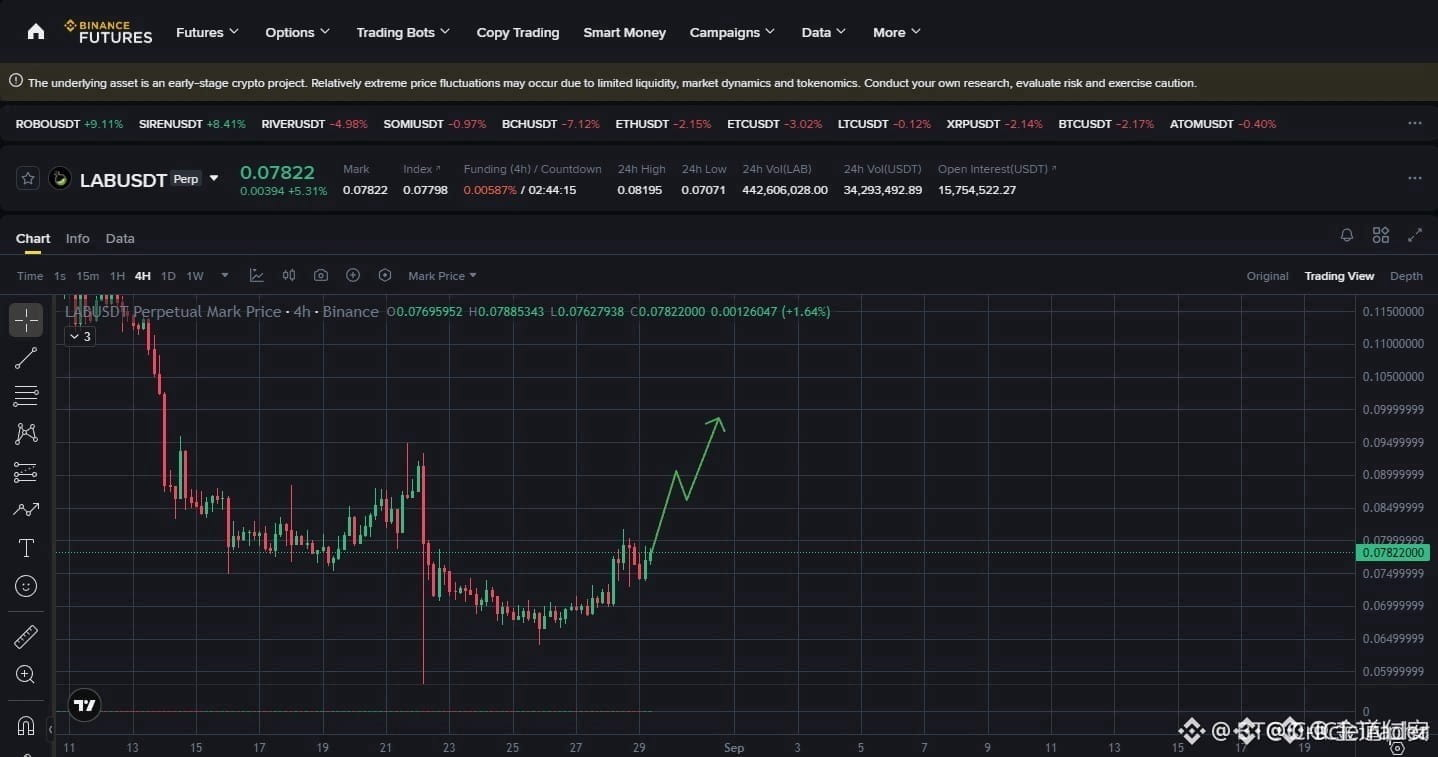Switch to the Depth chart view

[x=1406, y=276]
